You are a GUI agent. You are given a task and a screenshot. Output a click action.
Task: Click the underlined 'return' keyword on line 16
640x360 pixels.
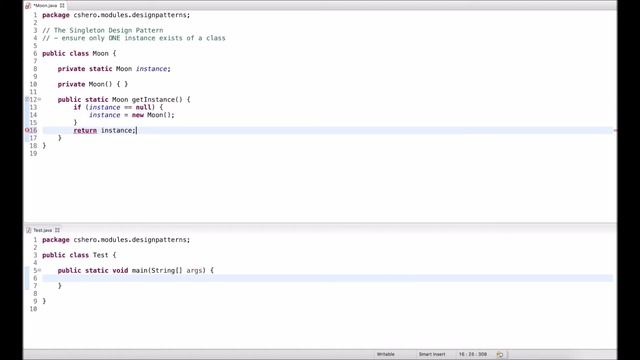pyautogui.click(x=85, y=130)
